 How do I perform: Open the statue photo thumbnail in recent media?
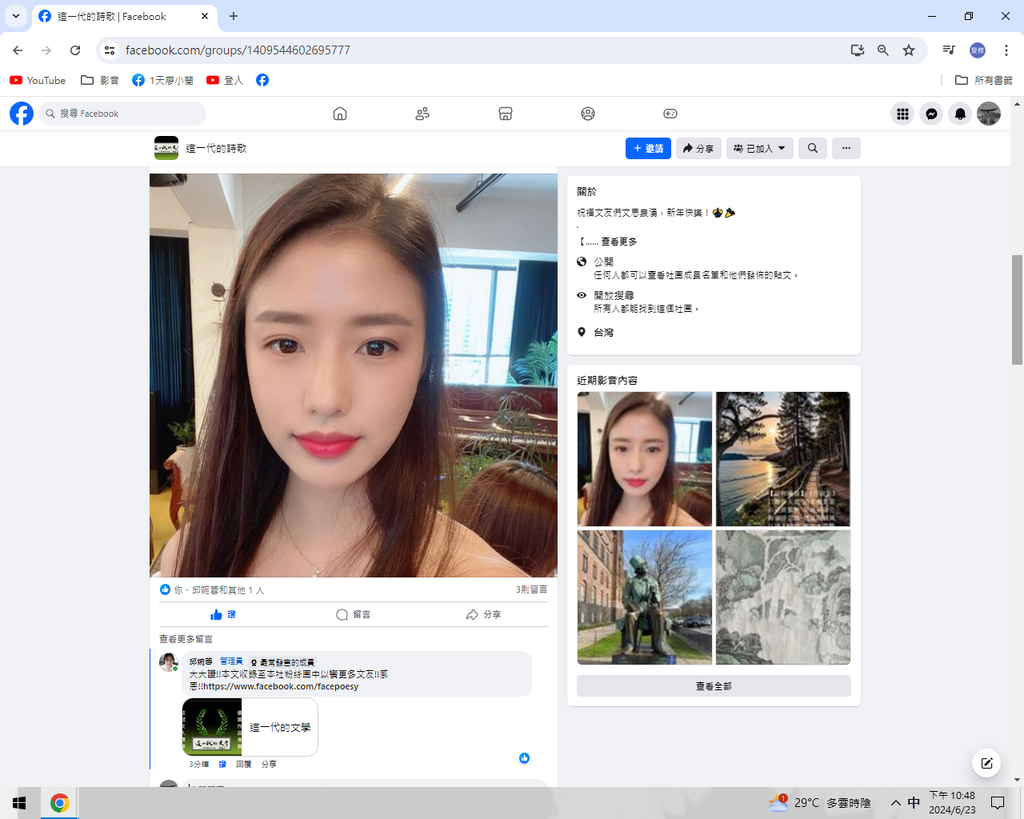point(645,597)
